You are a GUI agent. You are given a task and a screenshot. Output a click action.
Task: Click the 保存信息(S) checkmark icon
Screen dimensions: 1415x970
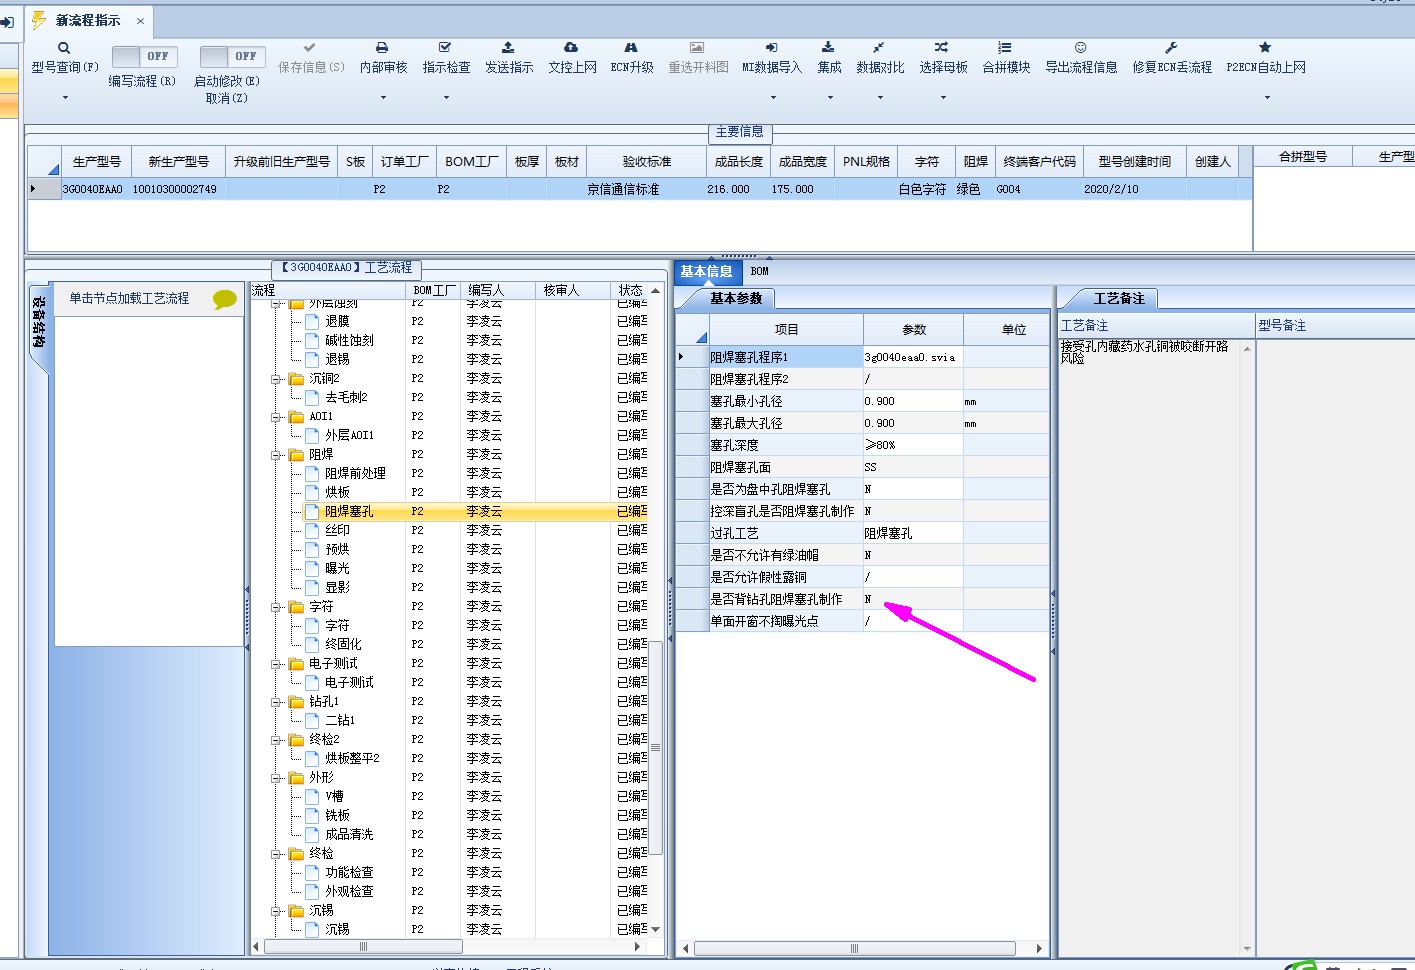coord(310,47)
